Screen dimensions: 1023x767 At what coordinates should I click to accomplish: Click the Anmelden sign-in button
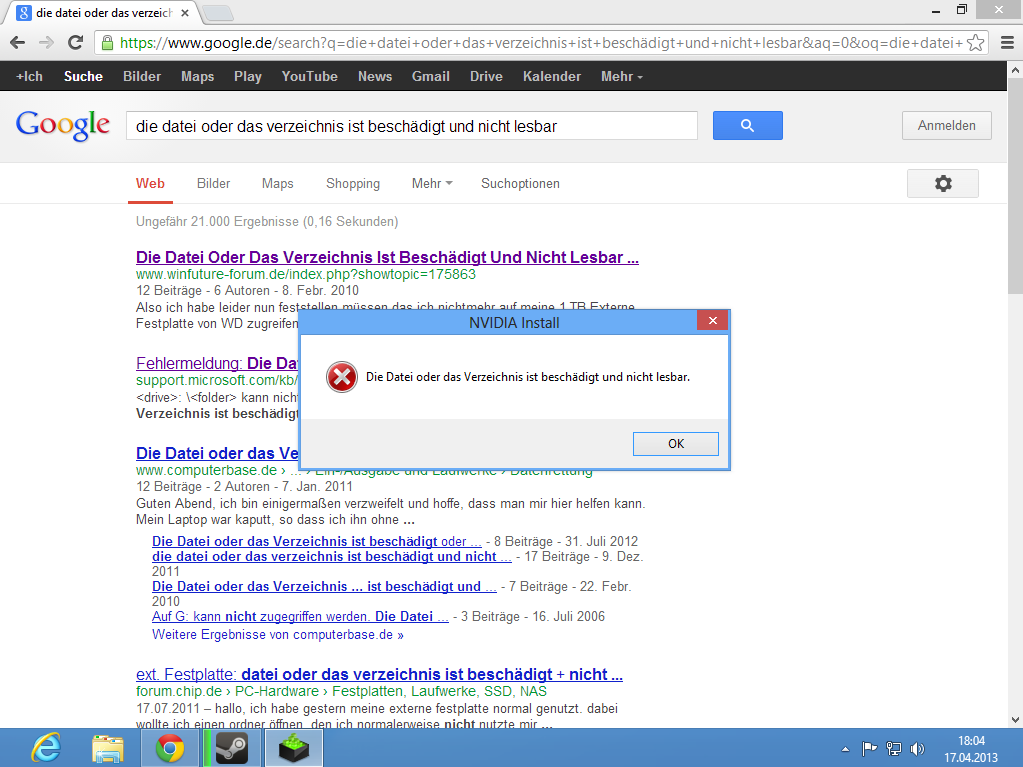pos(947,125)
